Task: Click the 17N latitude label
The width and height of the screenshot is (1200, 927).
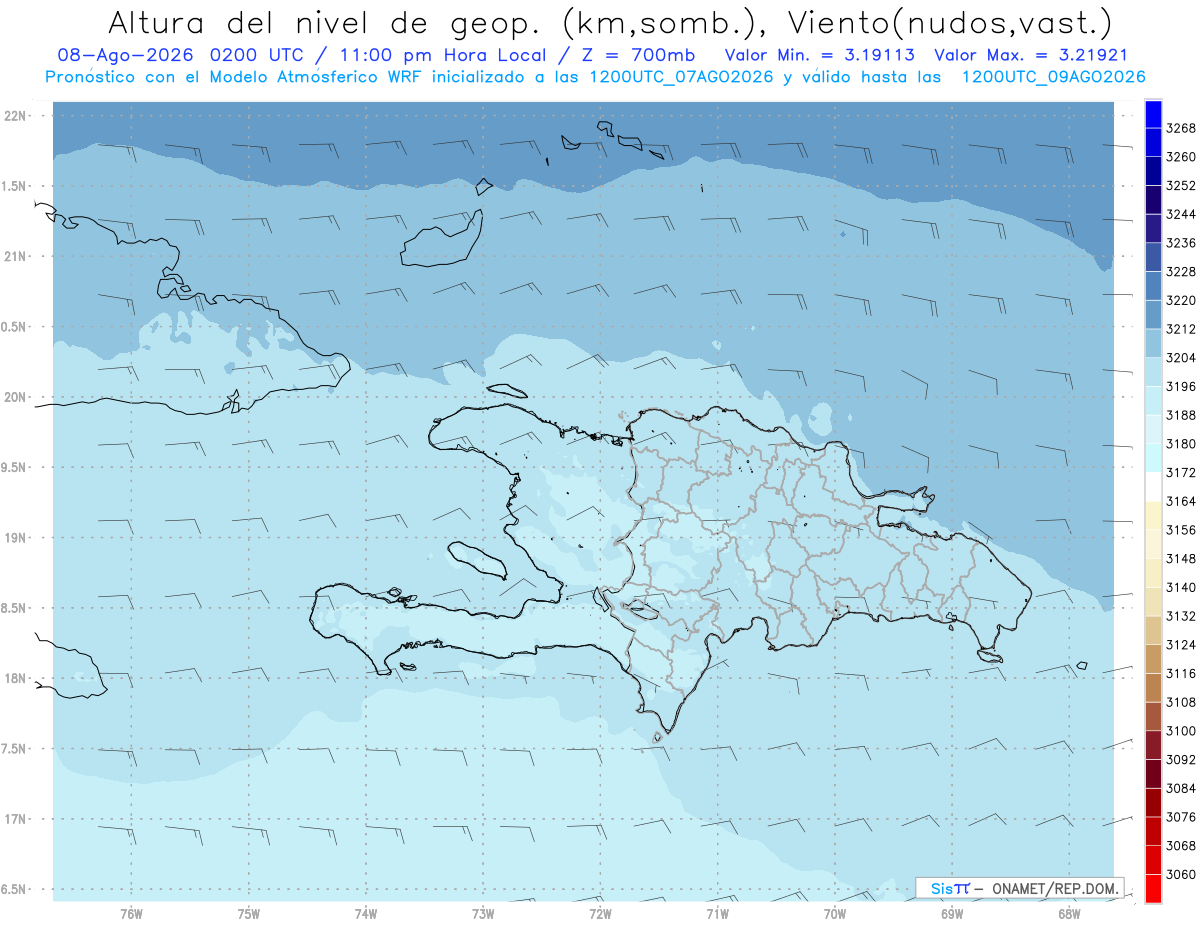Action: pos(15,820)
